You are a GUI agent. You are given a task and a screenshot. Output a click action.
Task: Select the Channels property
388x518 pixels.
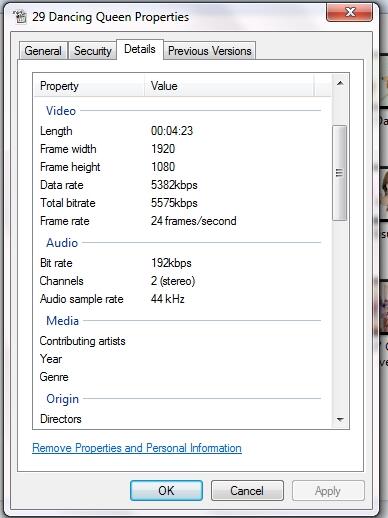(62, 281)
